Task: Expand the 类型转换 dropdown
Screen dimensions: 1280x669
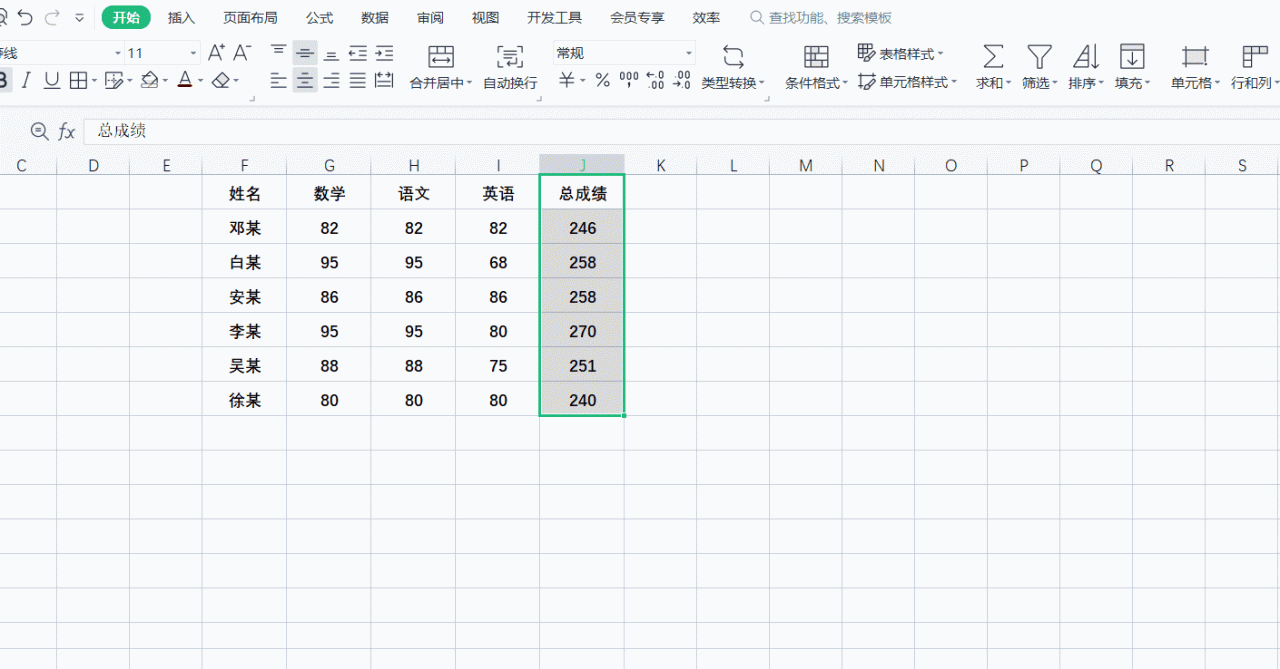Action: click(762, 84)
